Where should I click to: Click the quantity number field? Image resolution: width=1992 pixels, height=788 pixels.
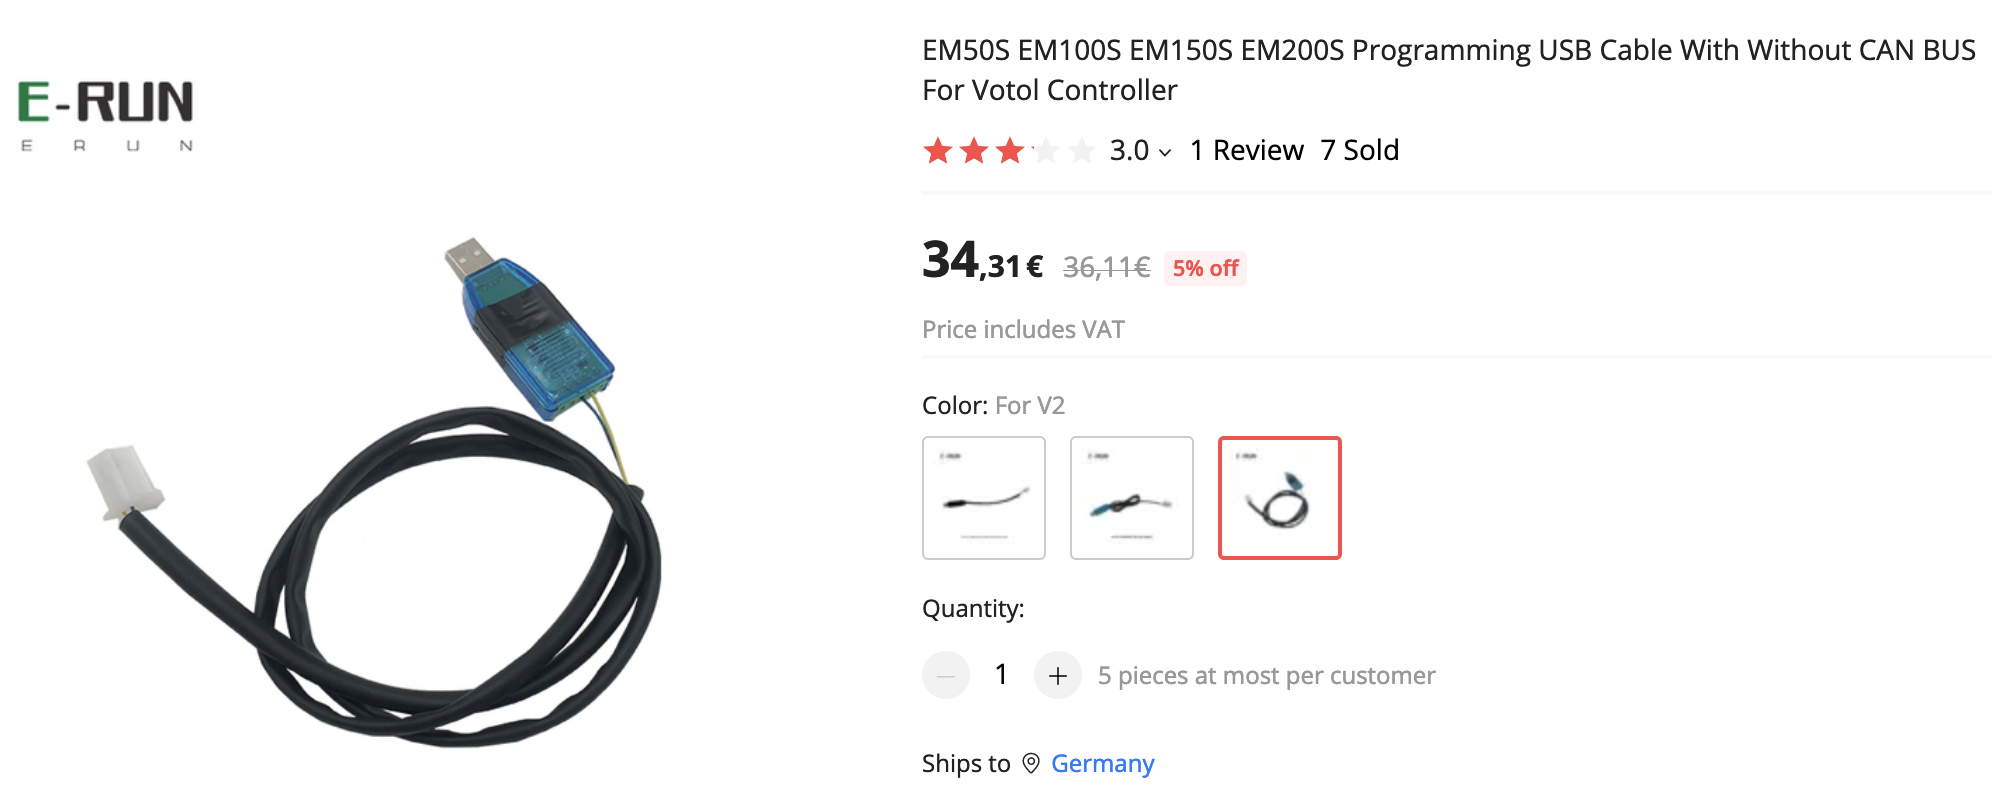[x=1001, y=676]
